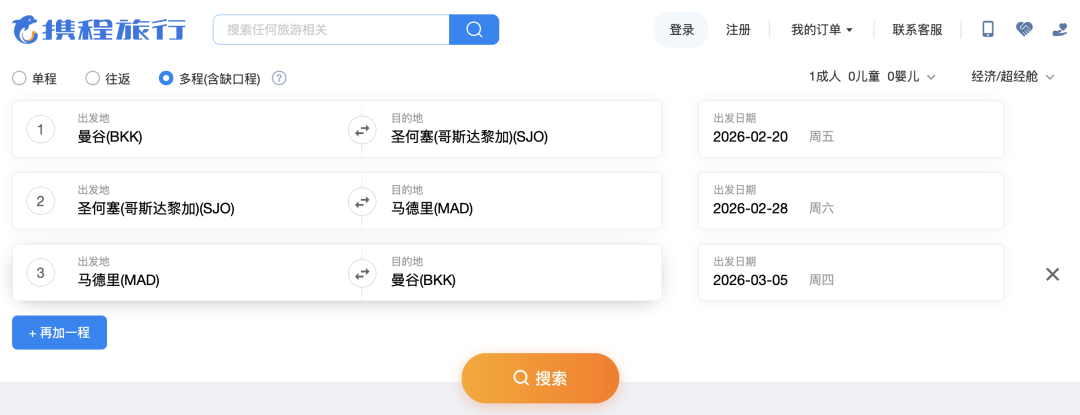1080x415 pixels.
Task: Swap cities for trip 1 Bangkok to San José
Action: click(x=362, y=129)
